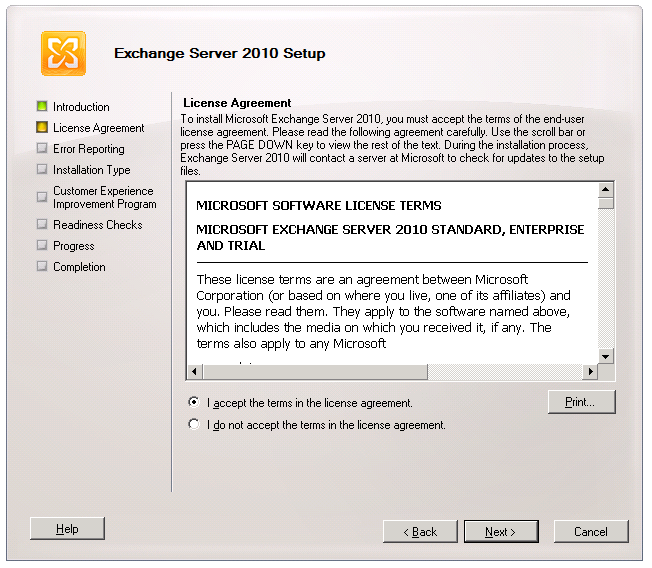Click the Readiness Checks step indicator box
The height and width of the screenshot is (568, 652).
42,225
